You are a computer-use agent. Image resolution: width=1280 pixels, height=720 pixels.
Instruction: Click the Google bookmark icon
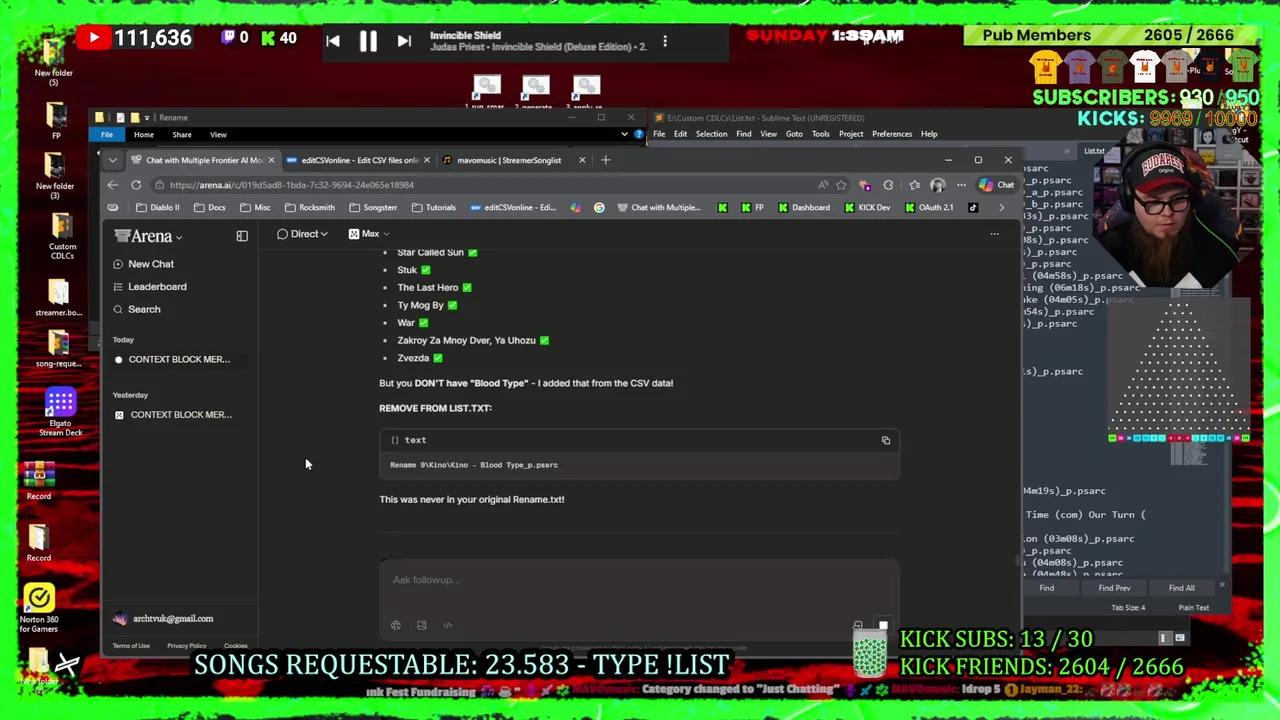pos(599,208)
